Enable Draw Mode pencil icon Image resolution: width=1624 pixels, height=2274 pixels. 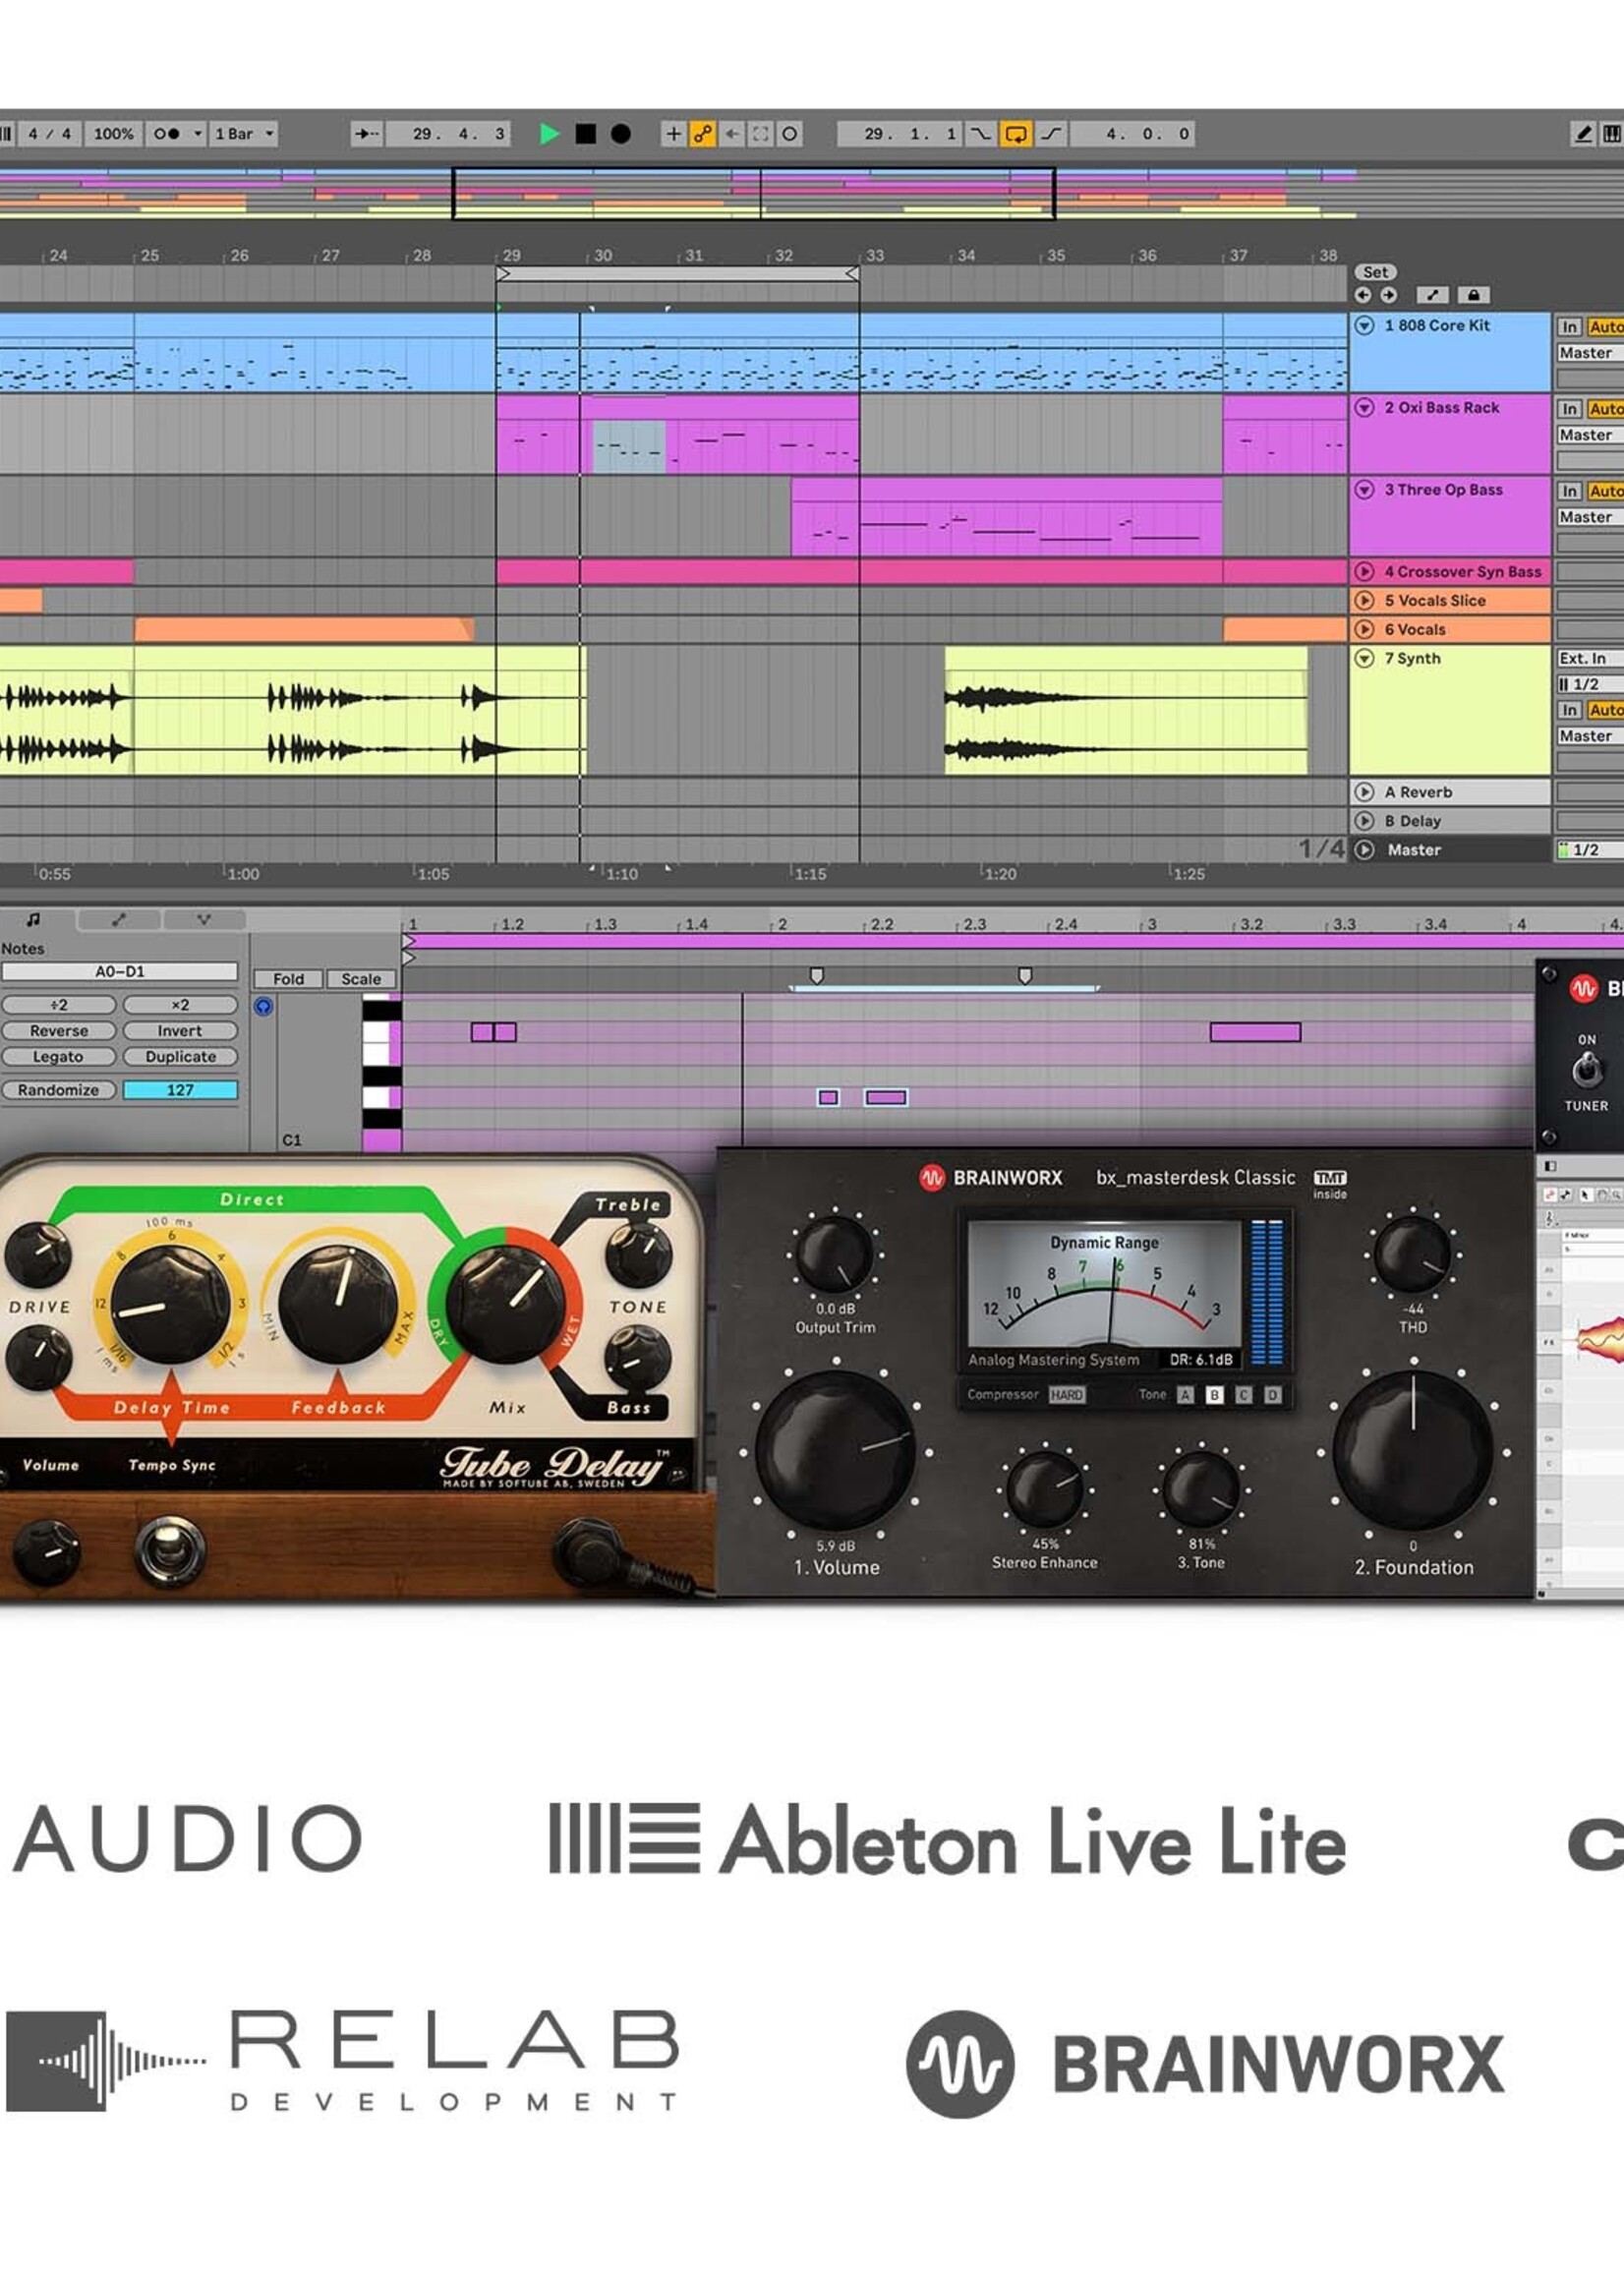tap(1583, 133)
